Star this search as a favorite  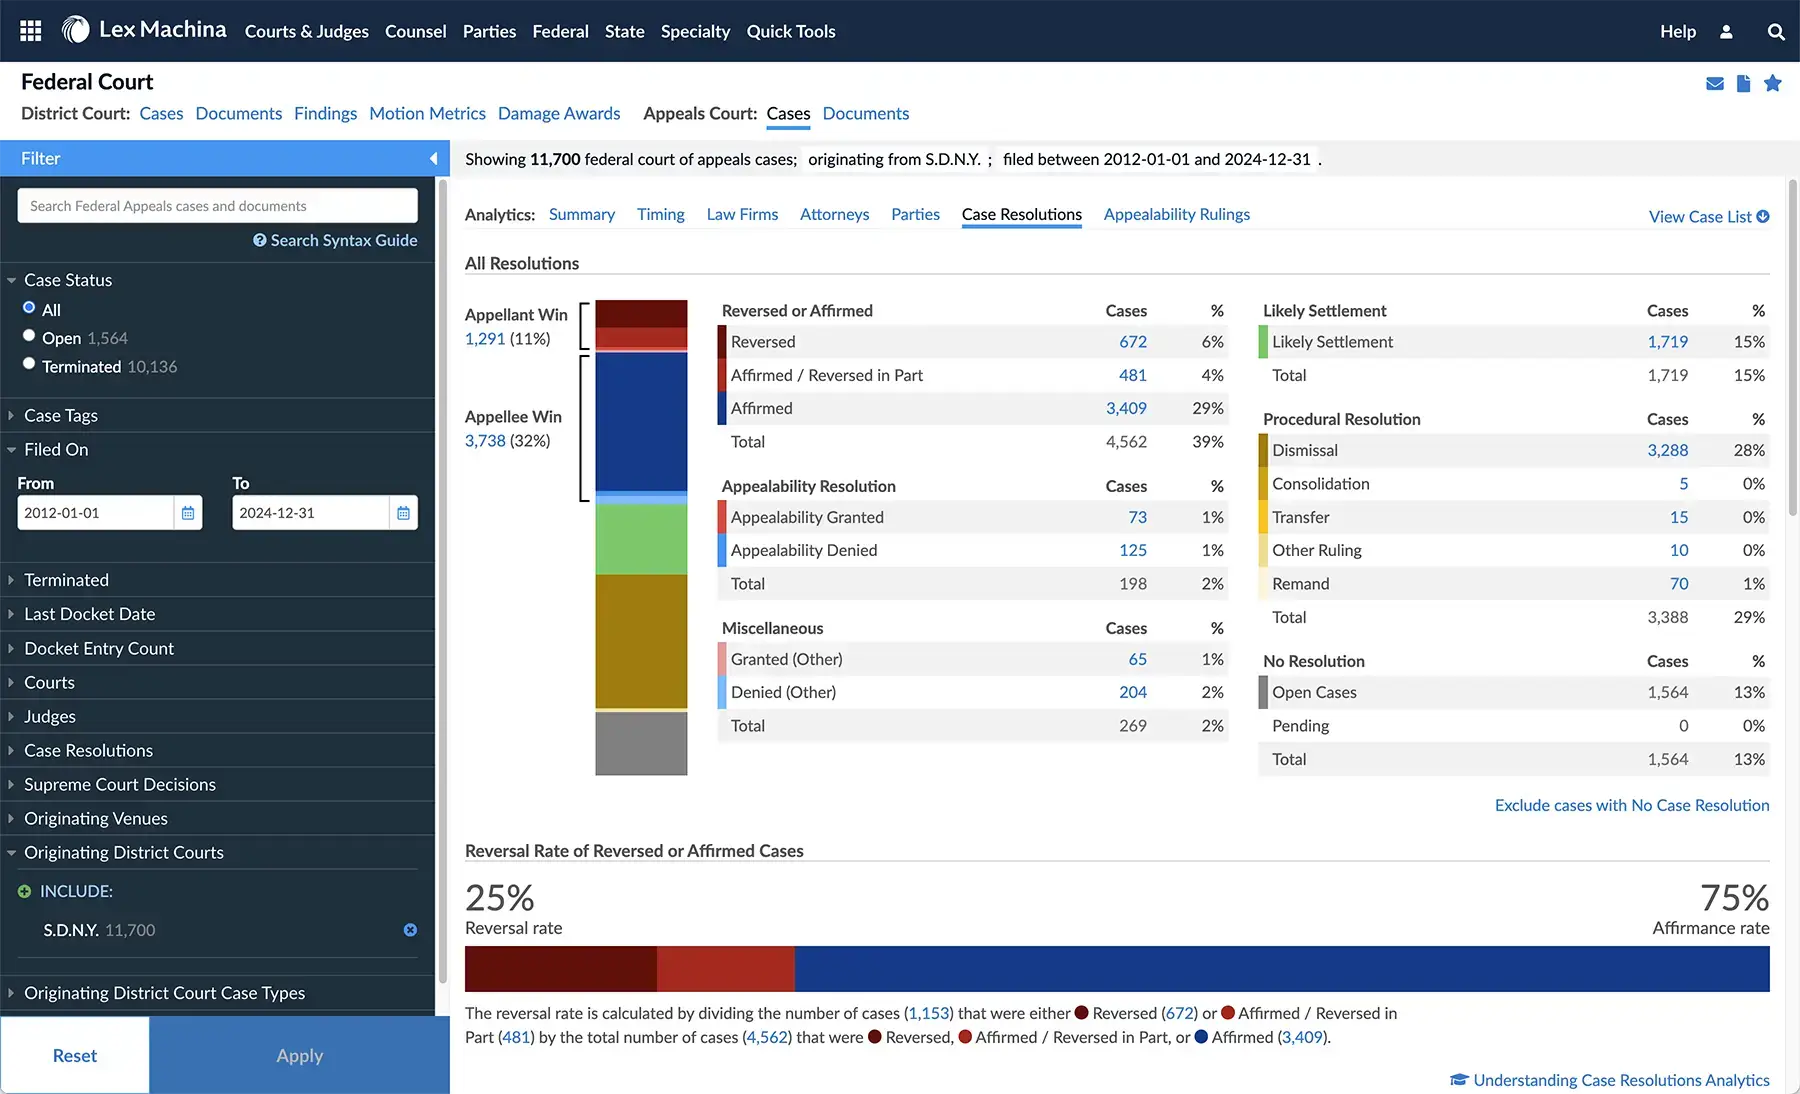[x=1774, y=84]
